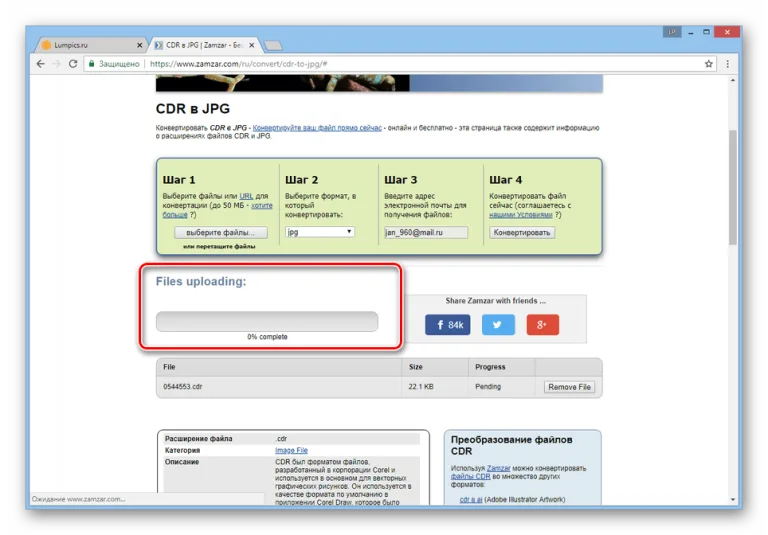768x535 pixels.
Task: Click the Категория row label
Action: pos(182,450)
